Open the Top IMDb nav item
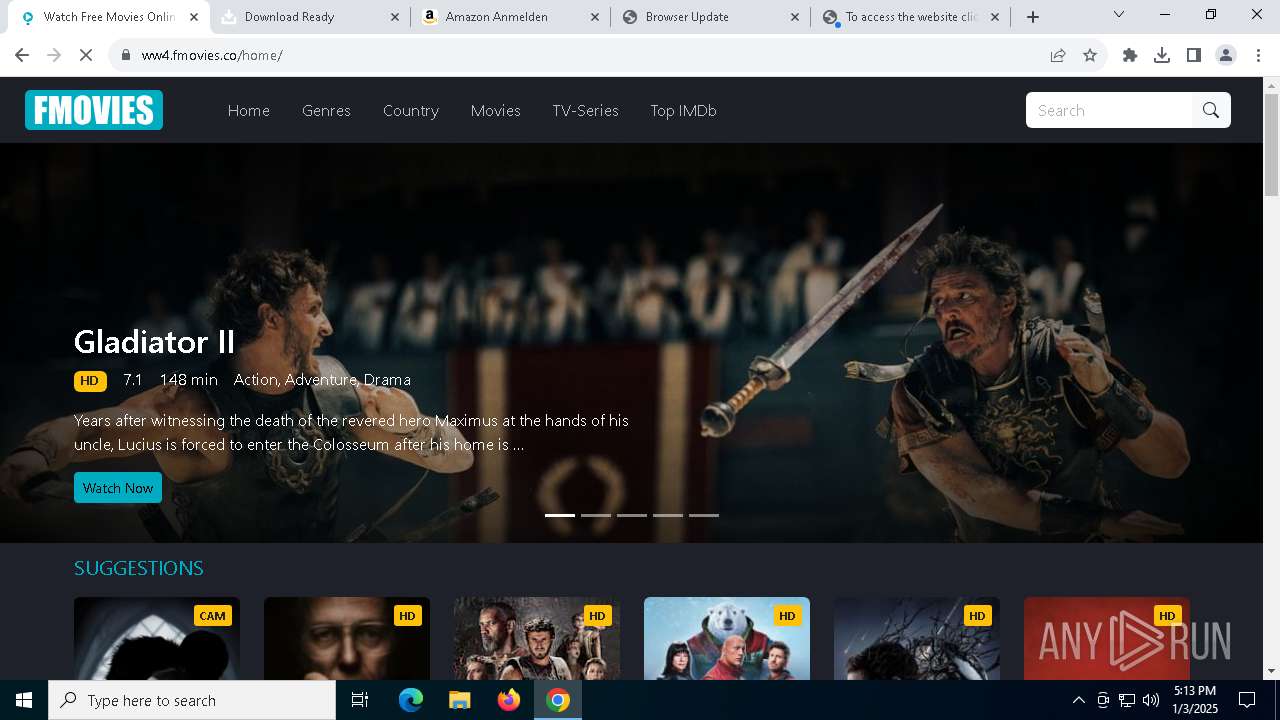 tap(684, 110)
